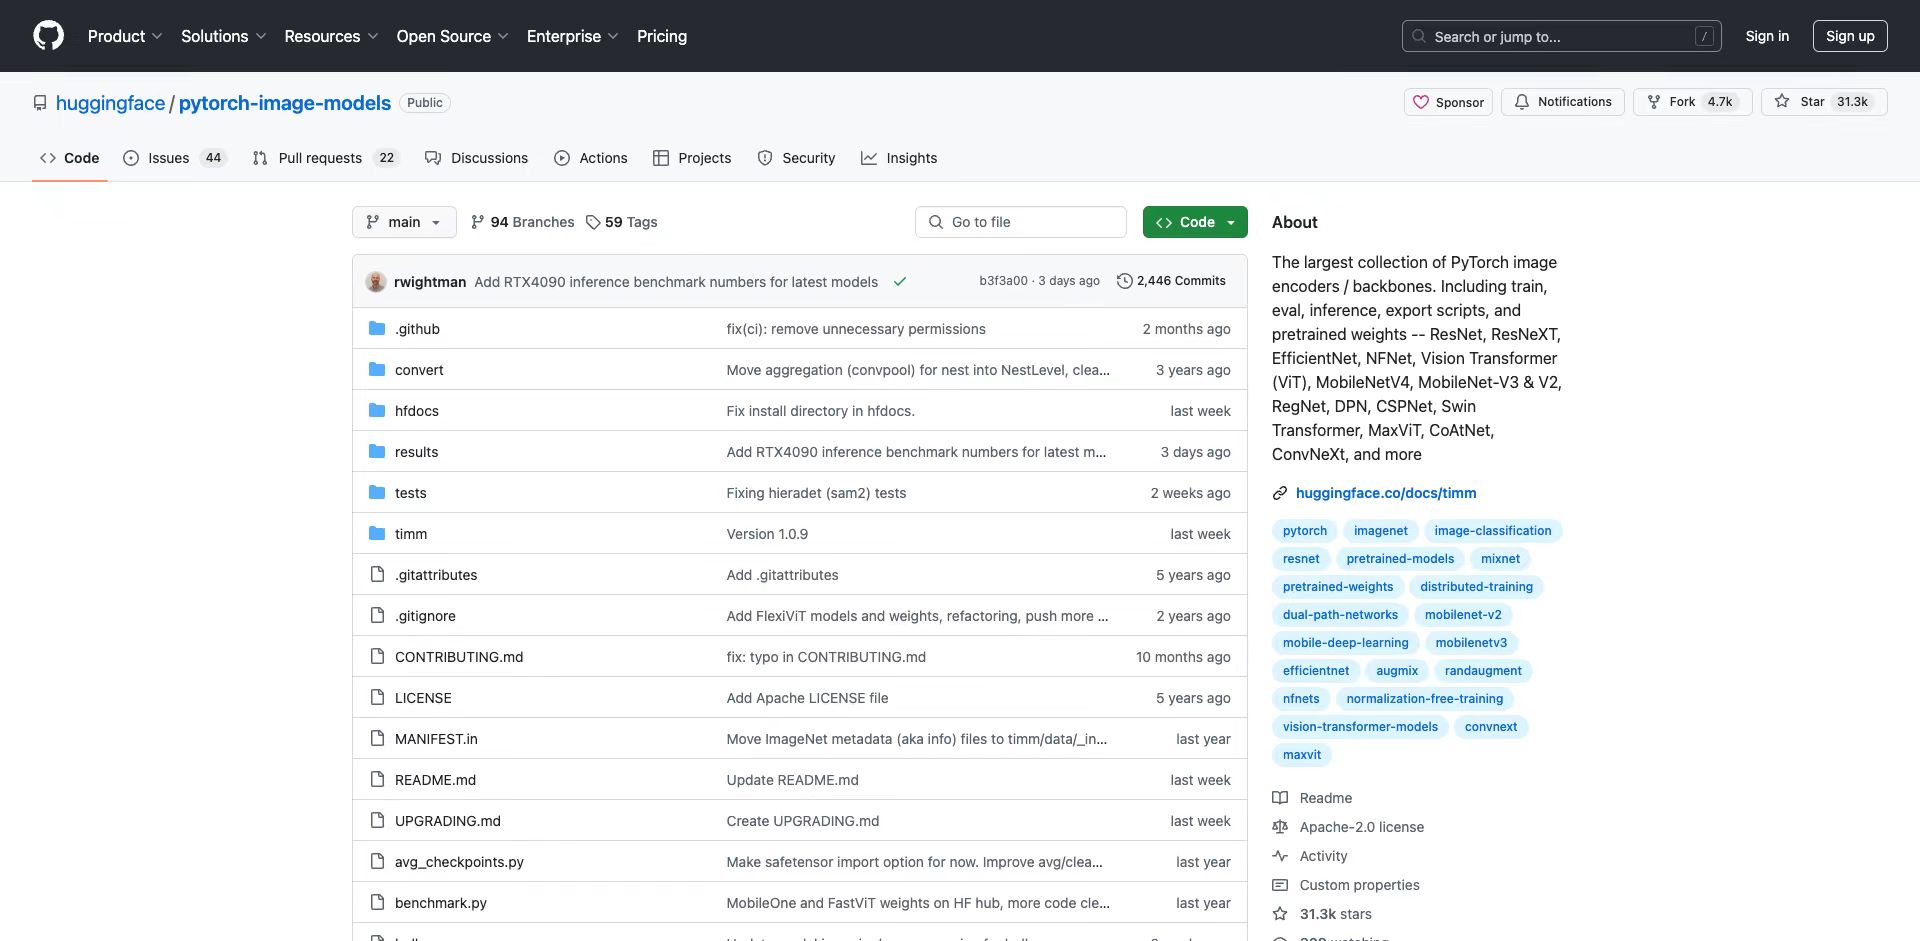Click the tag icon next to 59 Tags
Viewport: 1920px width, 941px height.
coord(593,222)
